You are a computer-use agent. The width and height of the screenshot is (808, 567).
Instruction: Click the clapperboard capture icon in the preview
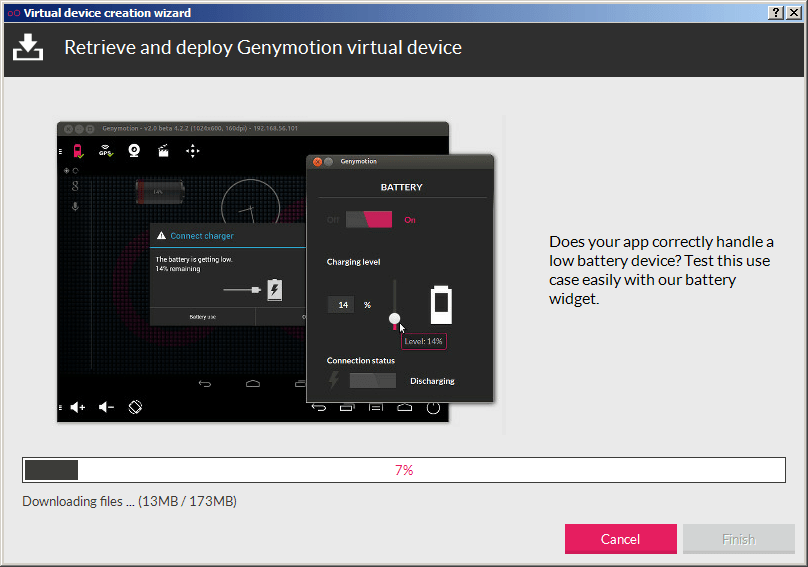163,151
